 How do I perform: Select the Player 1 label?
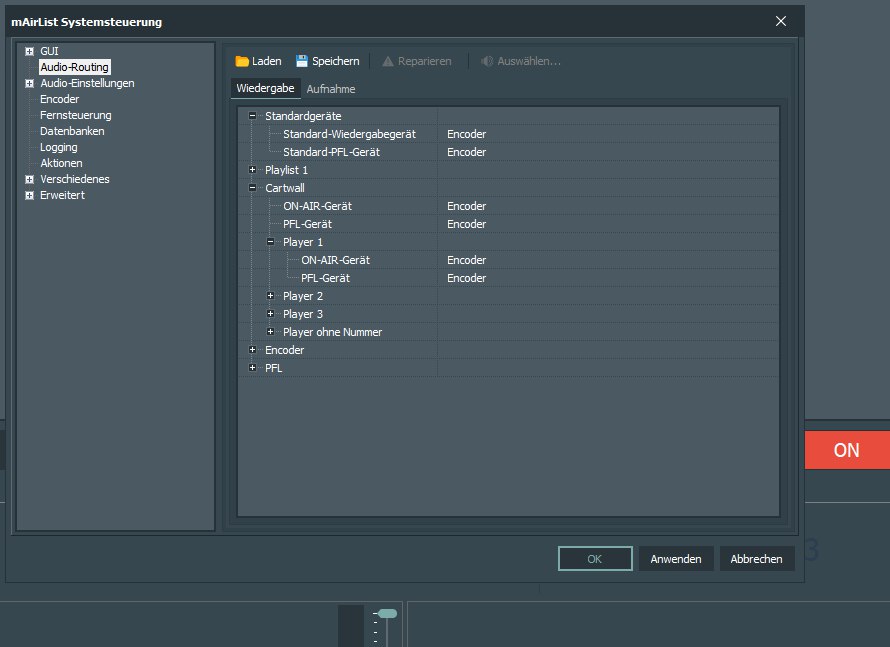pyautogui.click(x=303, y=242)
